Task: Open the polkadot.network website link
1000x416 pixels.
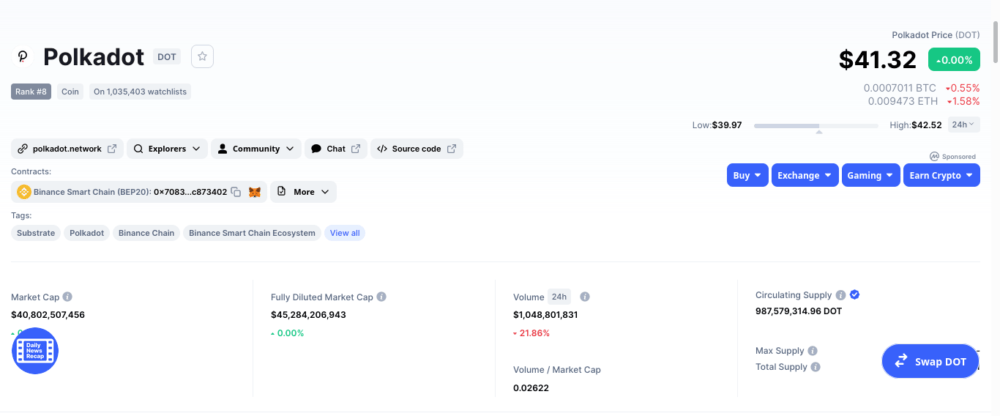Action: (67, 149)
